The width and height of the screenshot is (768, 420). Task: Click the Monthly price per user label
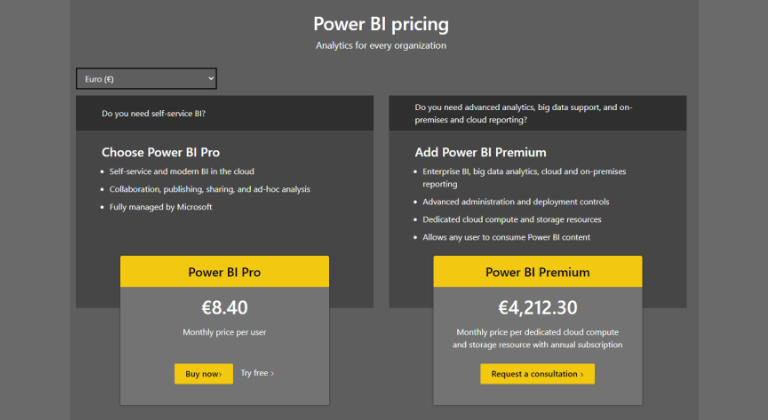click(224, 332)
